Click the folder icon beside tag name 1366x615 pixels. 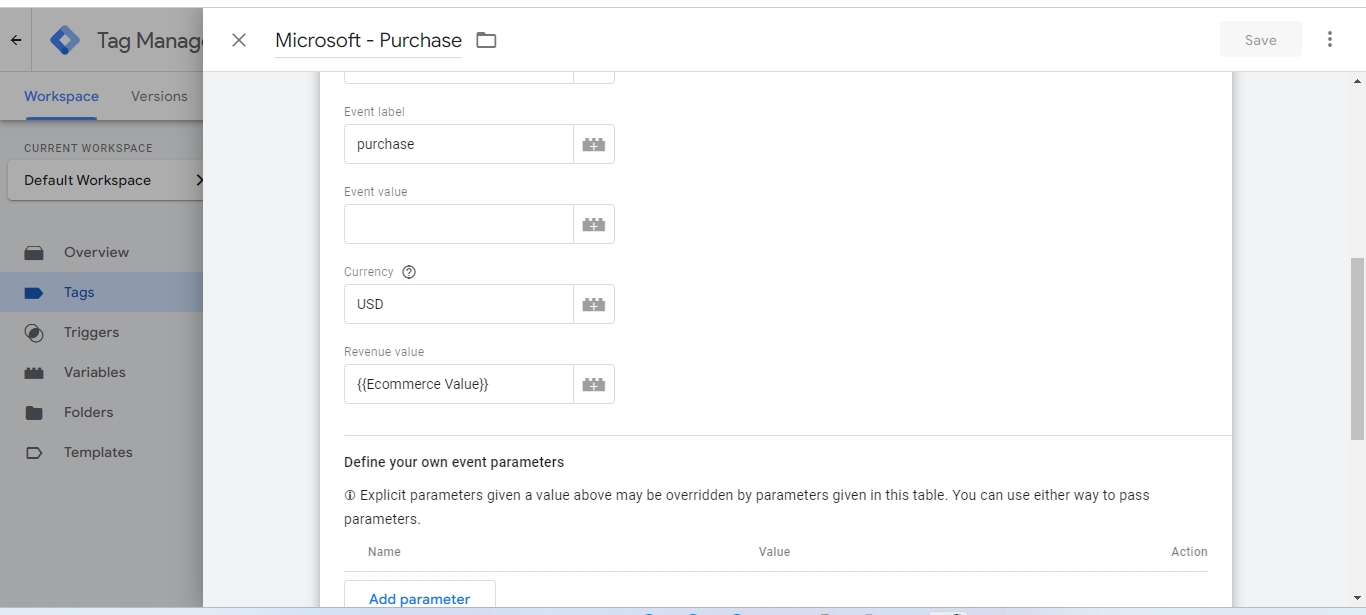[486, 40]
